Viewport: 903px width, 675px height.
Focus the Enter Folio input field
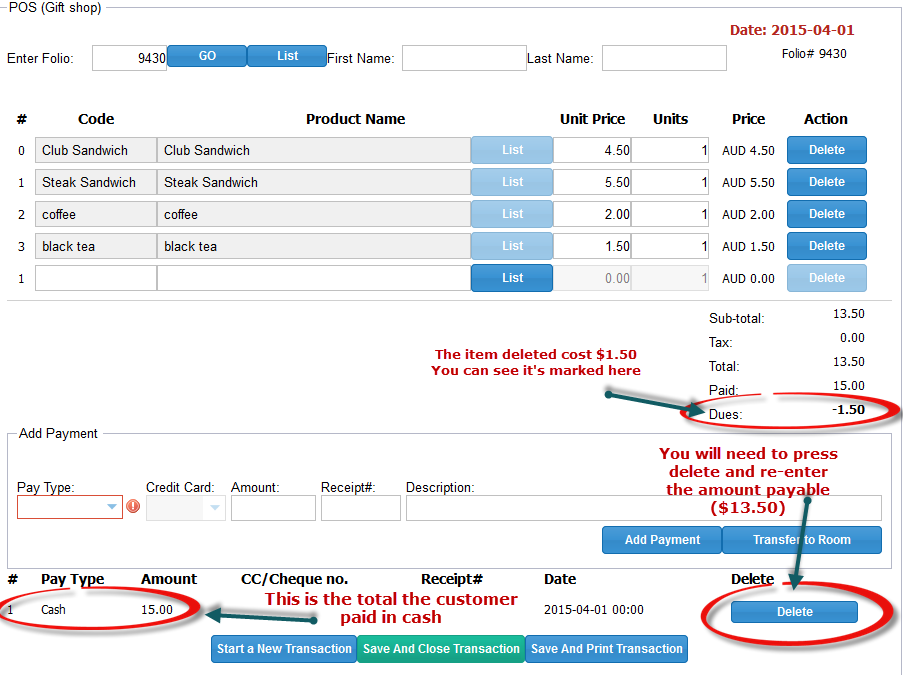(129, 58)
